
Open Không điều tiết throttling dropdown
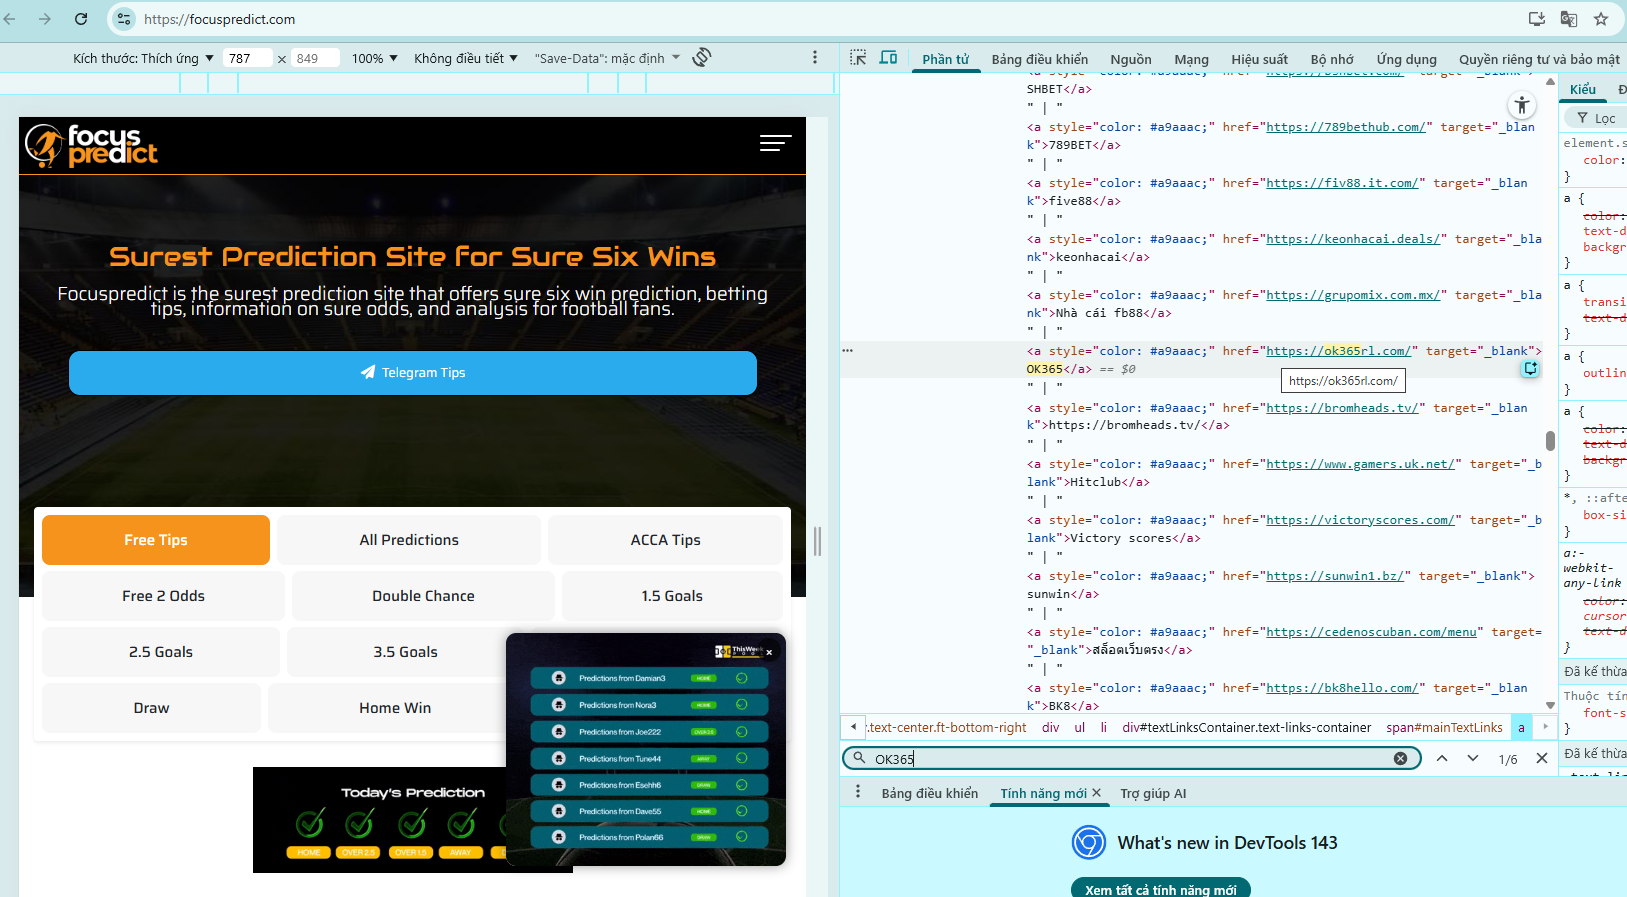coord(466,58)
